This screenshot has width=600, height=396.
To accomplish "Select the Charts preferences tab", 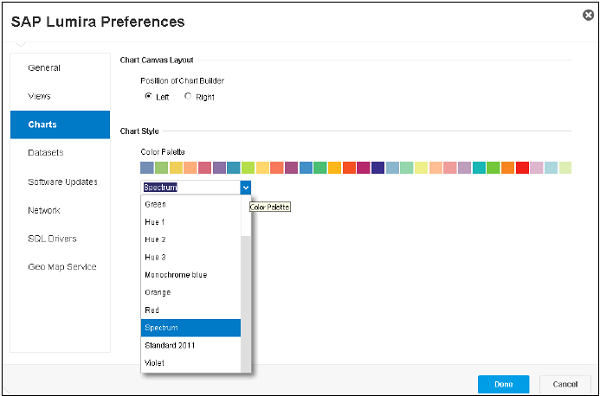I will tap(60, 125).
